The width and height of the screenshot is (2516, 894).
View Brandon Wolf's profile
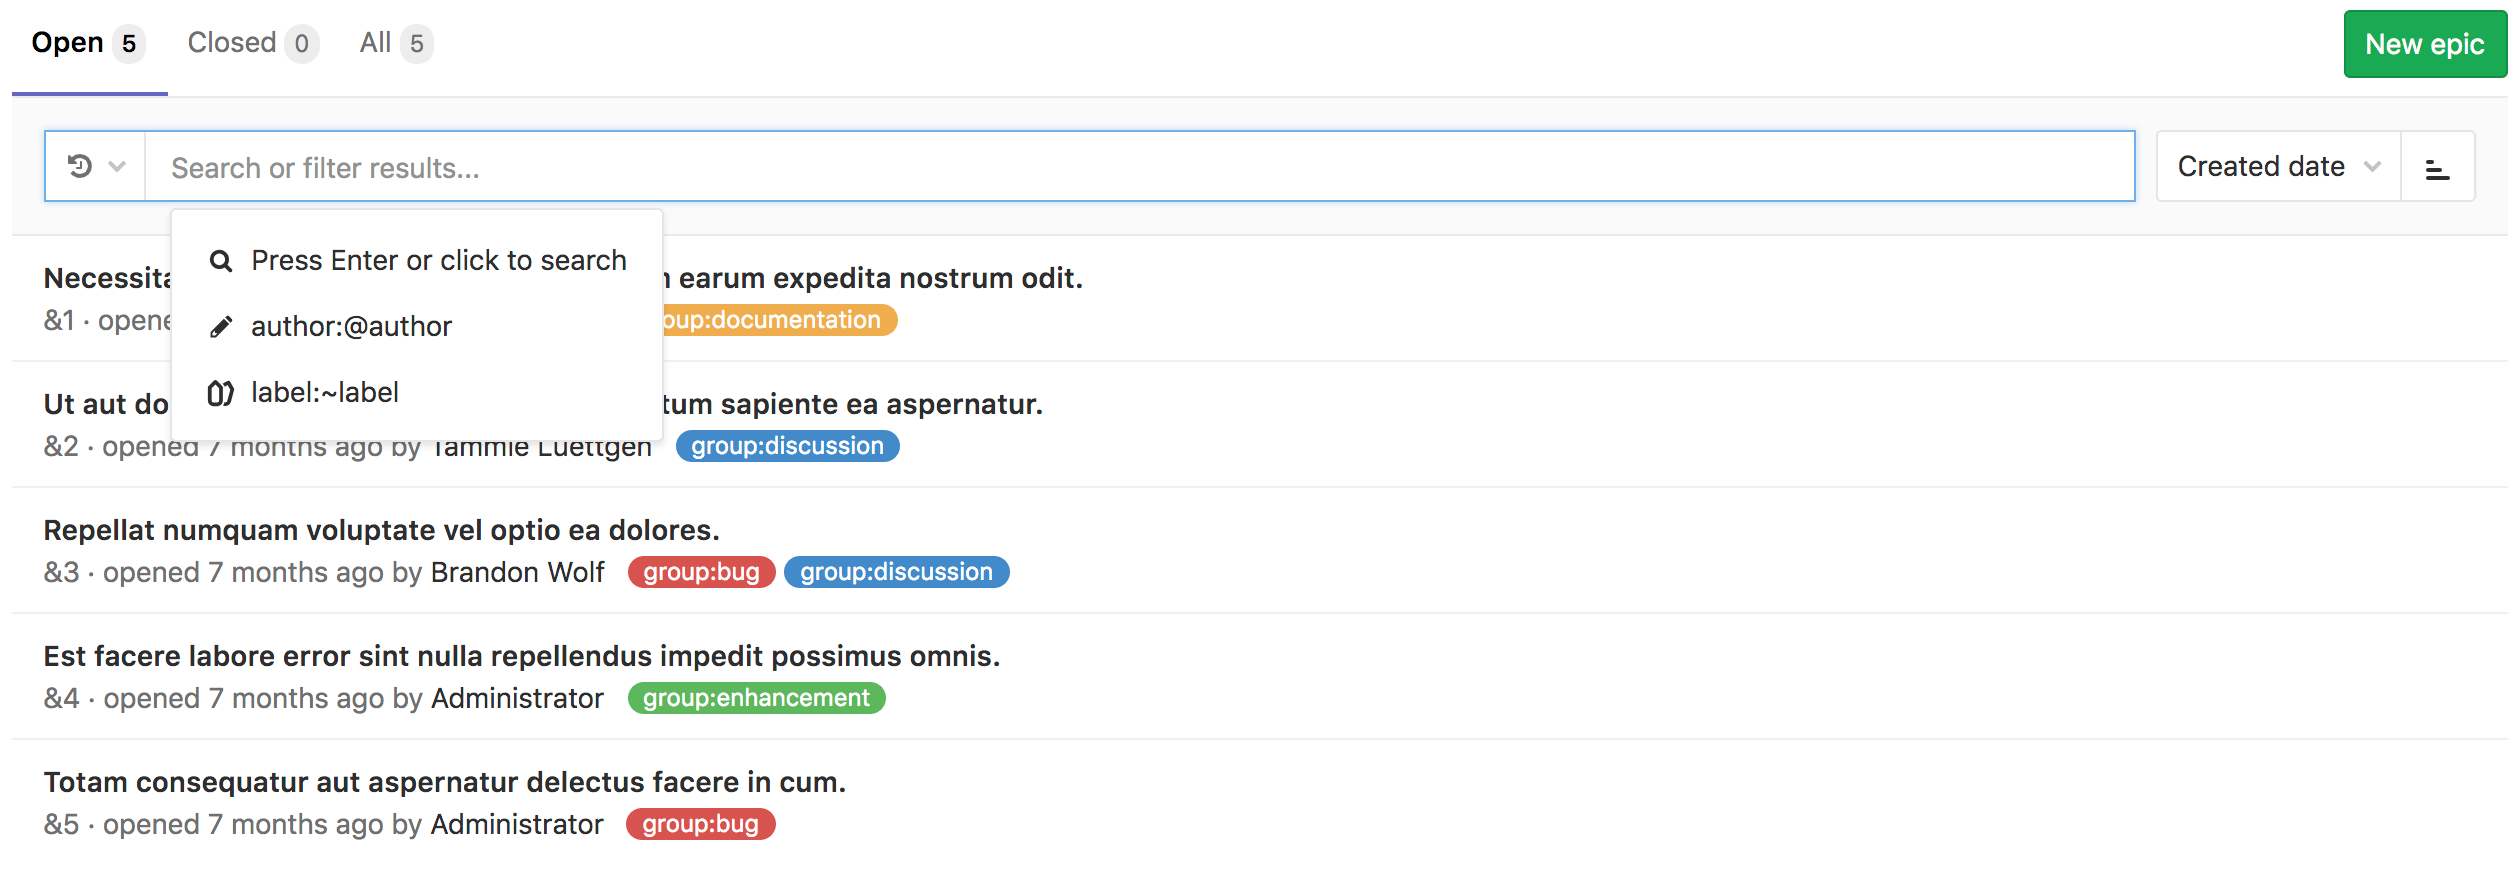point(516,571)
